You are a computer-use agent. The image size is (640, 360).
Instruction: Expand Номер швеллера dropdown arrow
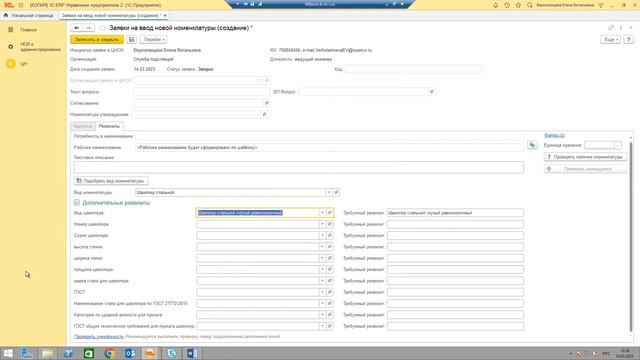(322, 224)
